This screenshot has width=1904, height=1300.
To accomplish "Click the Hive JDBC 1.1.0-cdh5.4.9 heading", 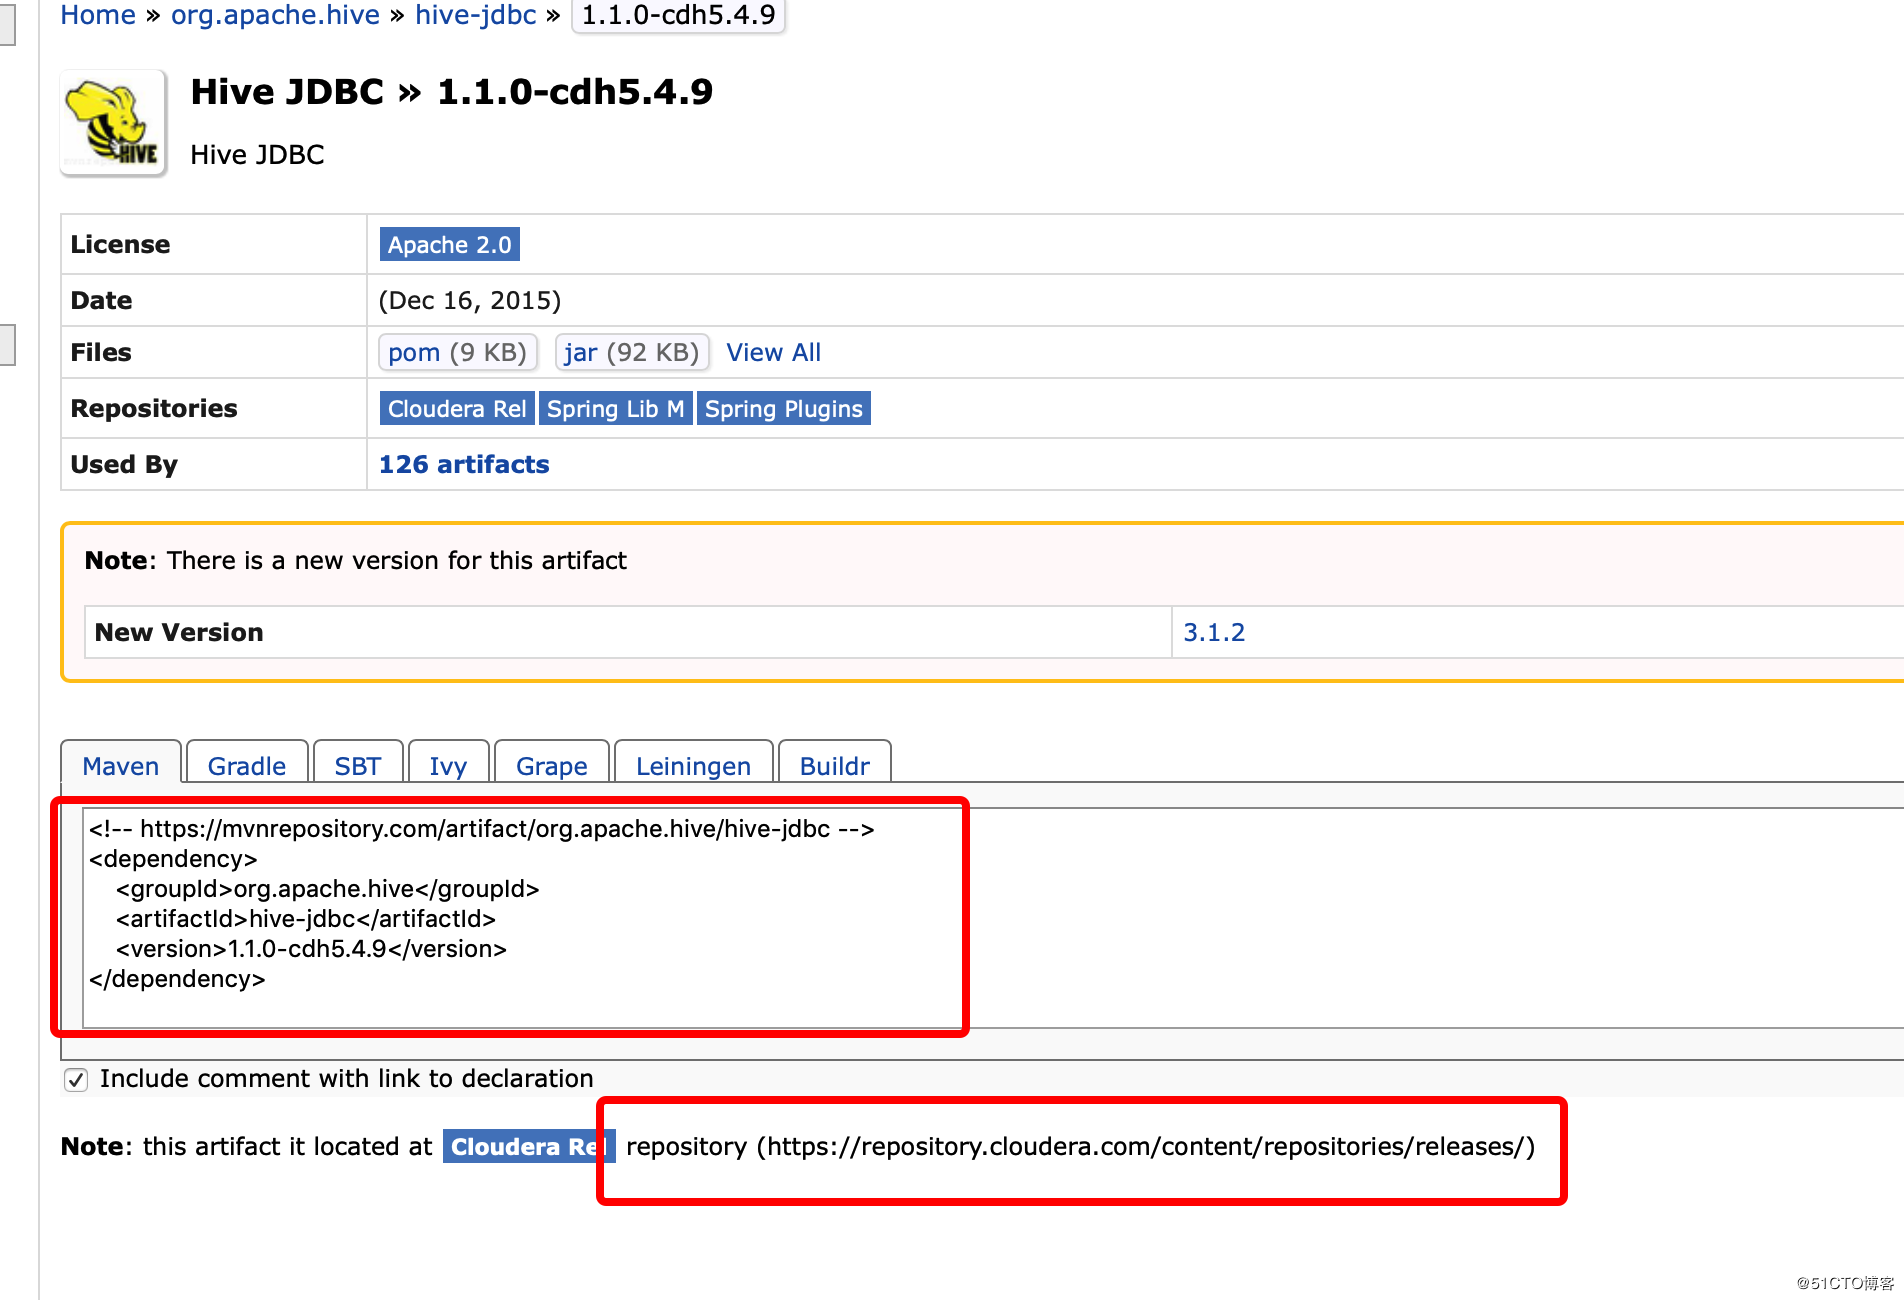I will point(451,92).
